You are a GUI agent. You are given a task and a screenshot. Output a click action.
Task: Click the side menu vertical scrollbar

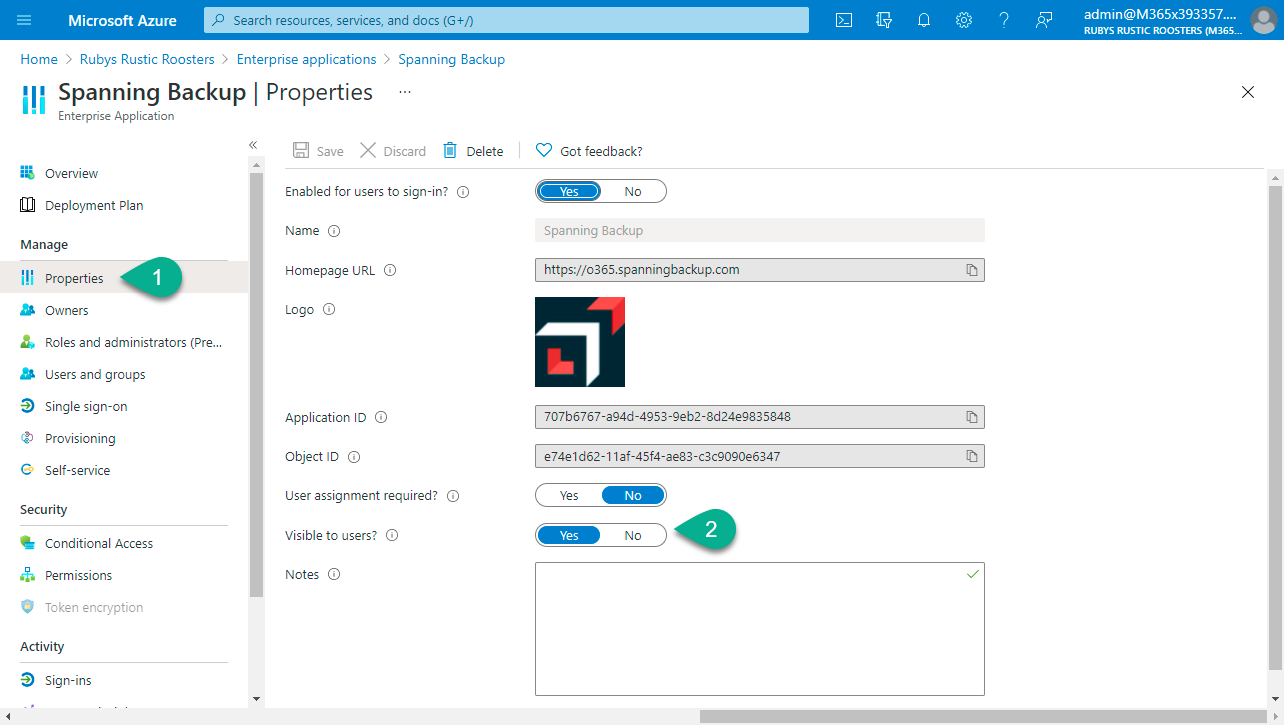click(x=256, y=385)
